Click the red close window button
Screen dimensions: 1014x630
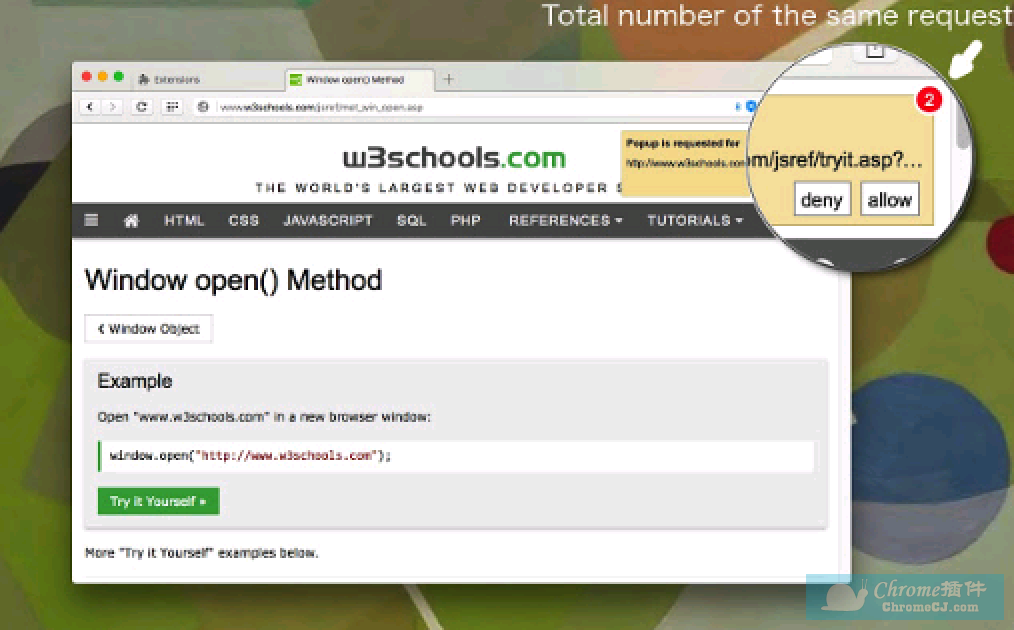pos(87,77)
